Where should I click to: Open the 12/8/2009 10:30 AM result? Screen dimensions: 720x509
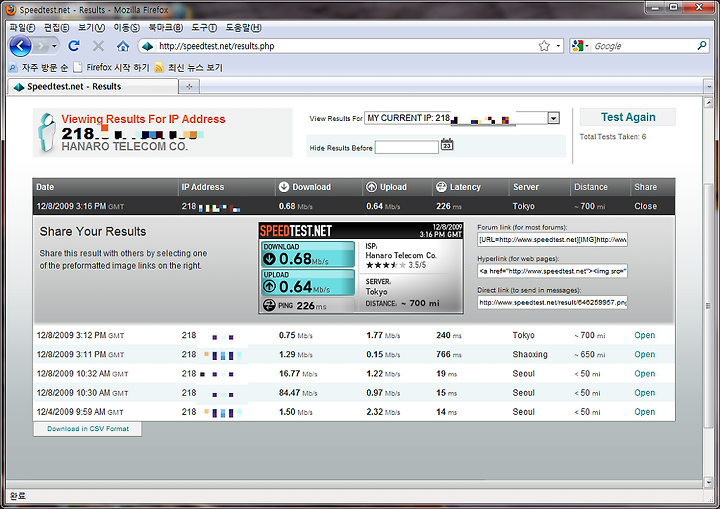[x=645, y=393]
